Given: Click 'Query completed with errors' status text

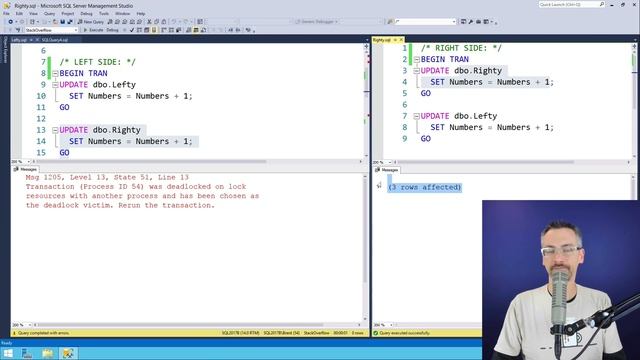Looking at the screenshot, I should (x=44, y=333).
